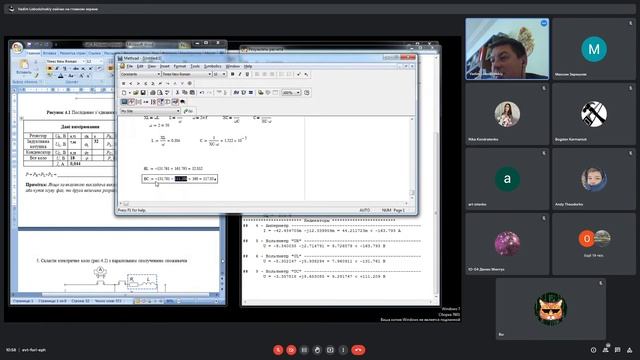640x360 pixels.
Task: Turn on camera in Meet controls
Action: 291,350
